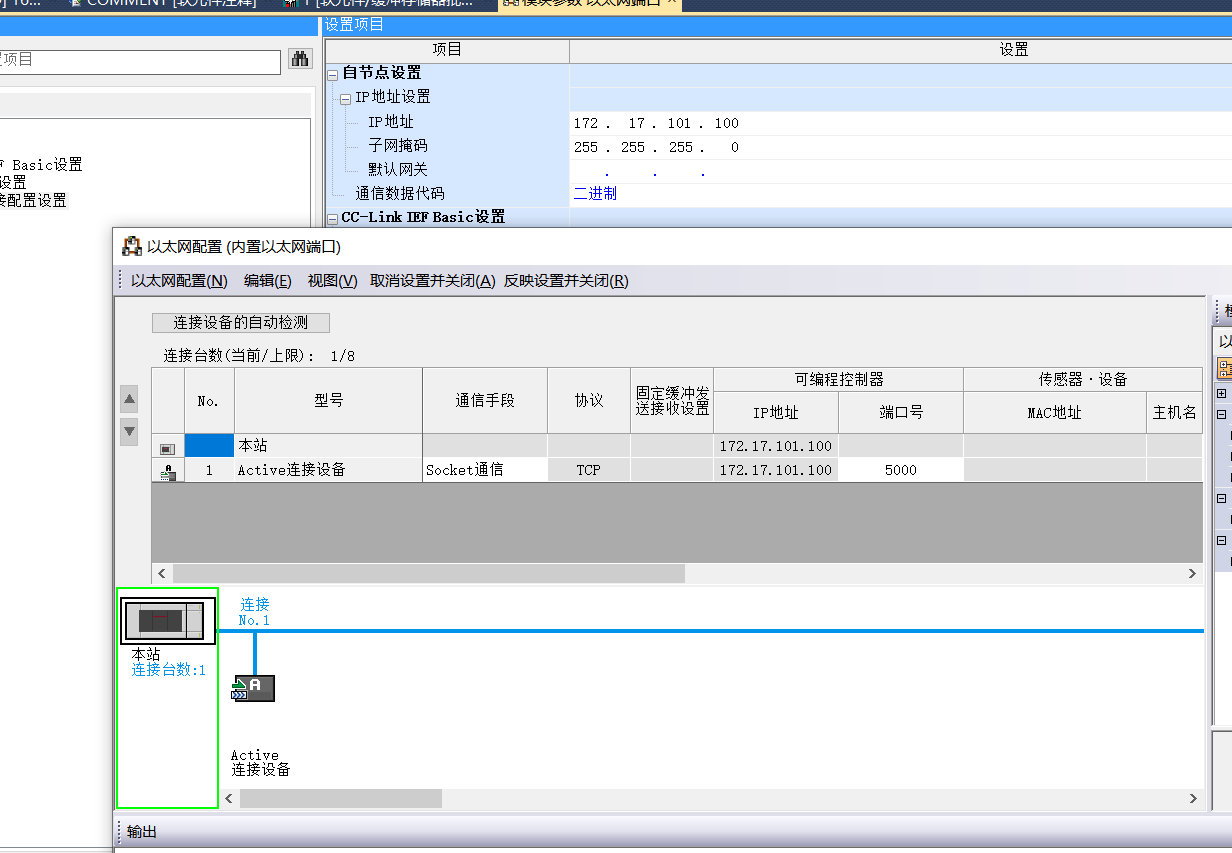Click the binoculars search icon

pyautogui.click(x=300, y=60)
